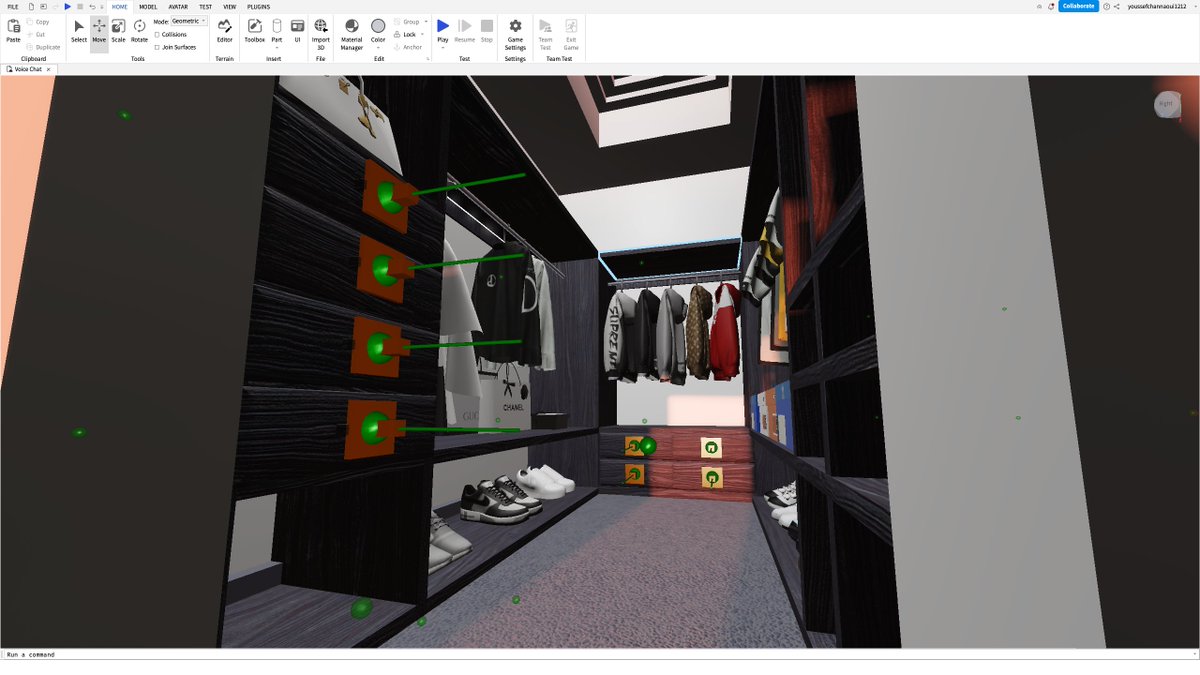1200x675 pixels.
Task: Switch to the MODEL ribbon tab
Action: pos(148,7)
